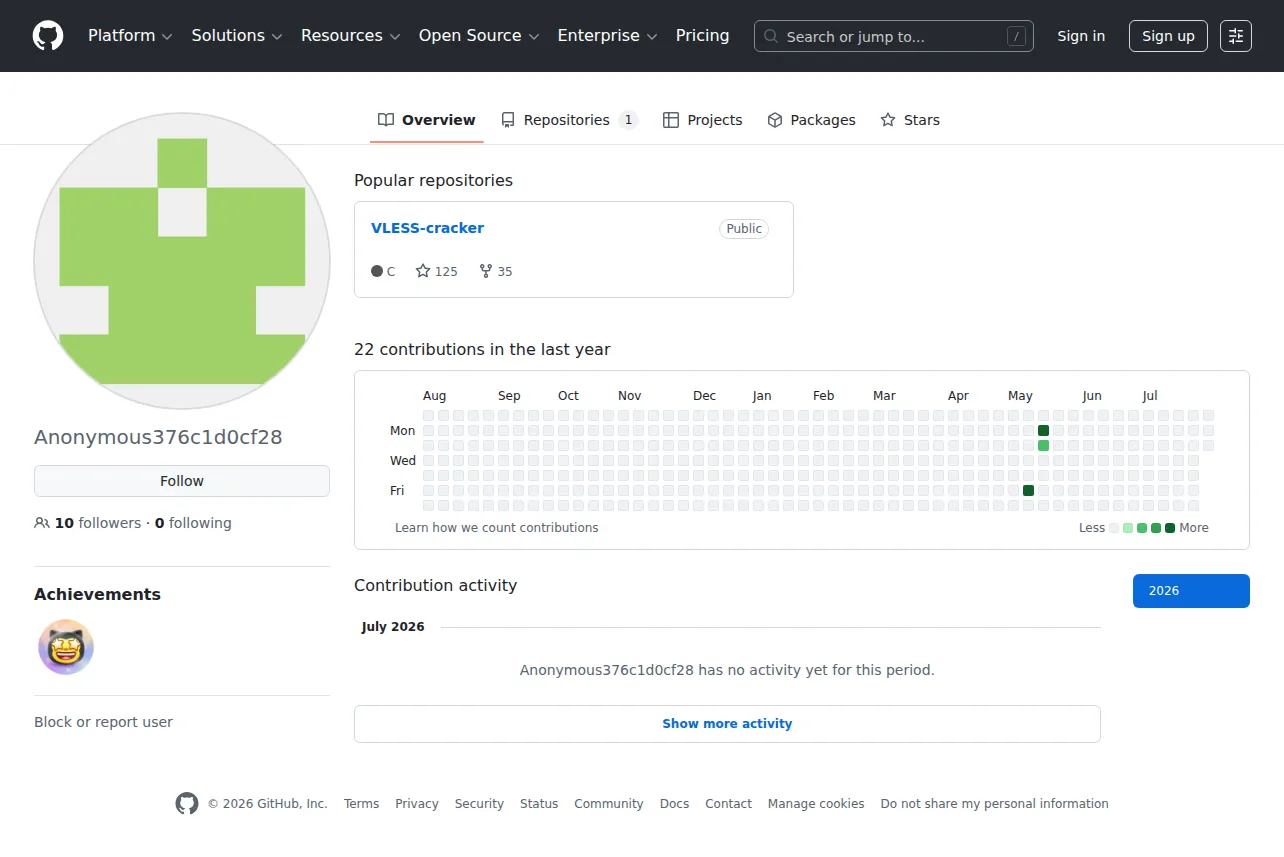Expand the Solutions menu
The height and width of the screenshot is (857, 1284).
237,36
